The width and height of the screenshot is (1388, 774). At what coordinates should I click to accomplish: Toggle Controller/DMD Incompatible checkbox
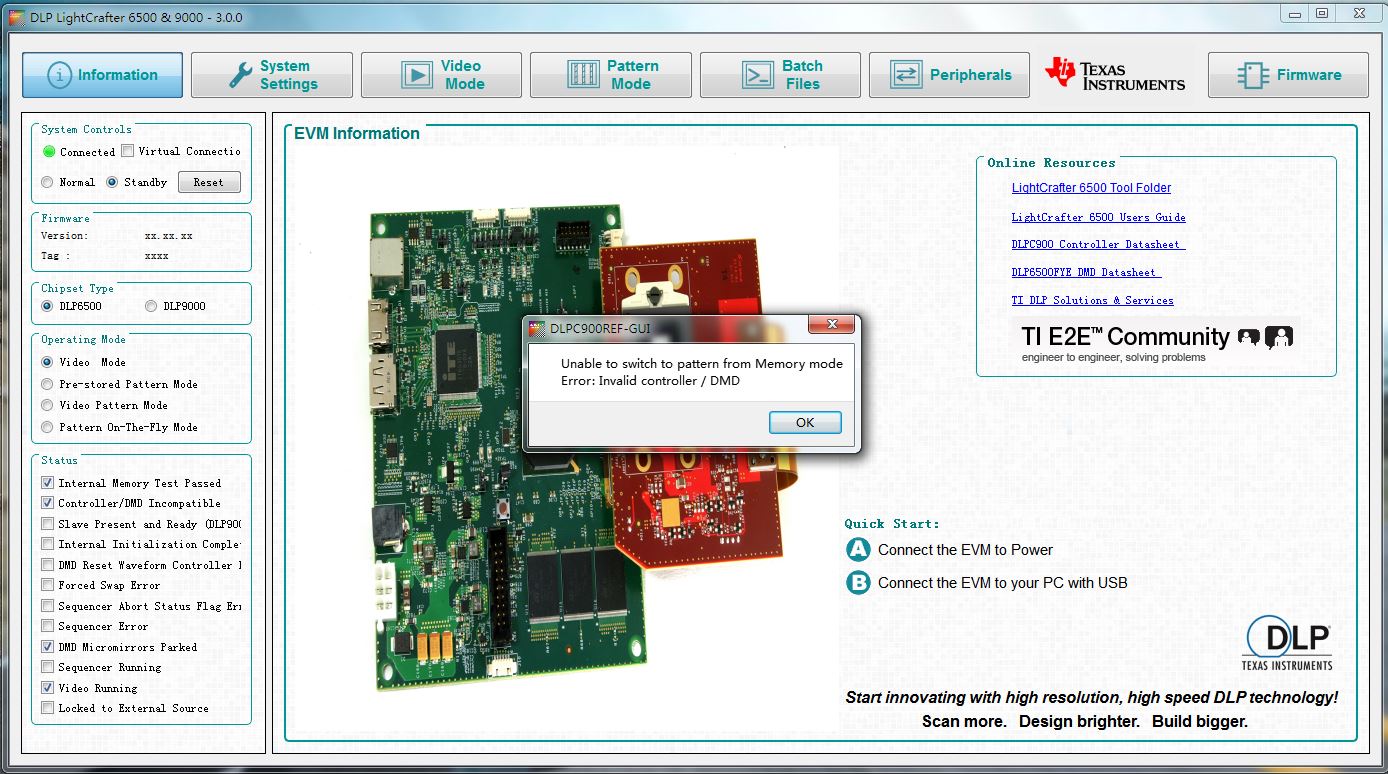pos(47,503)
